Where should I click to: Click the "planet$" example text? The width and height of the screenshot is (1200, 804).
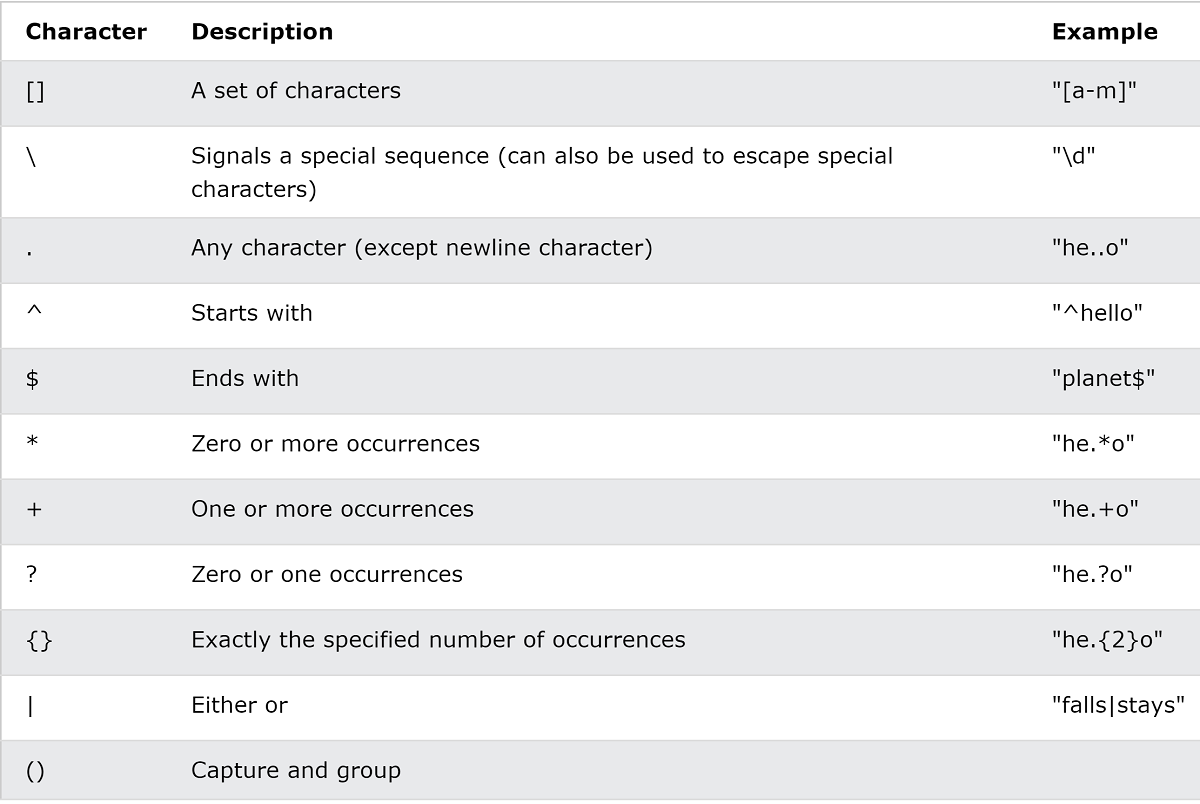point(1103,379)
